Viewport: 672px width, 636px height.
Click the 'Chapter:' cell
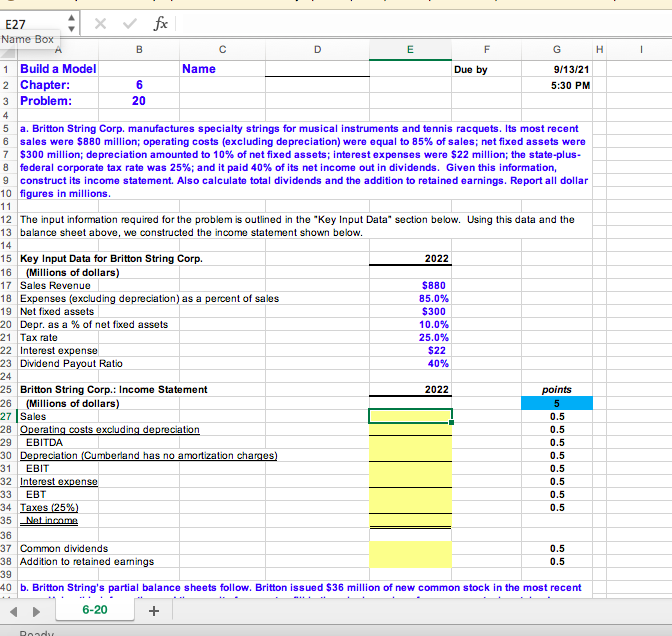[58, 85]
